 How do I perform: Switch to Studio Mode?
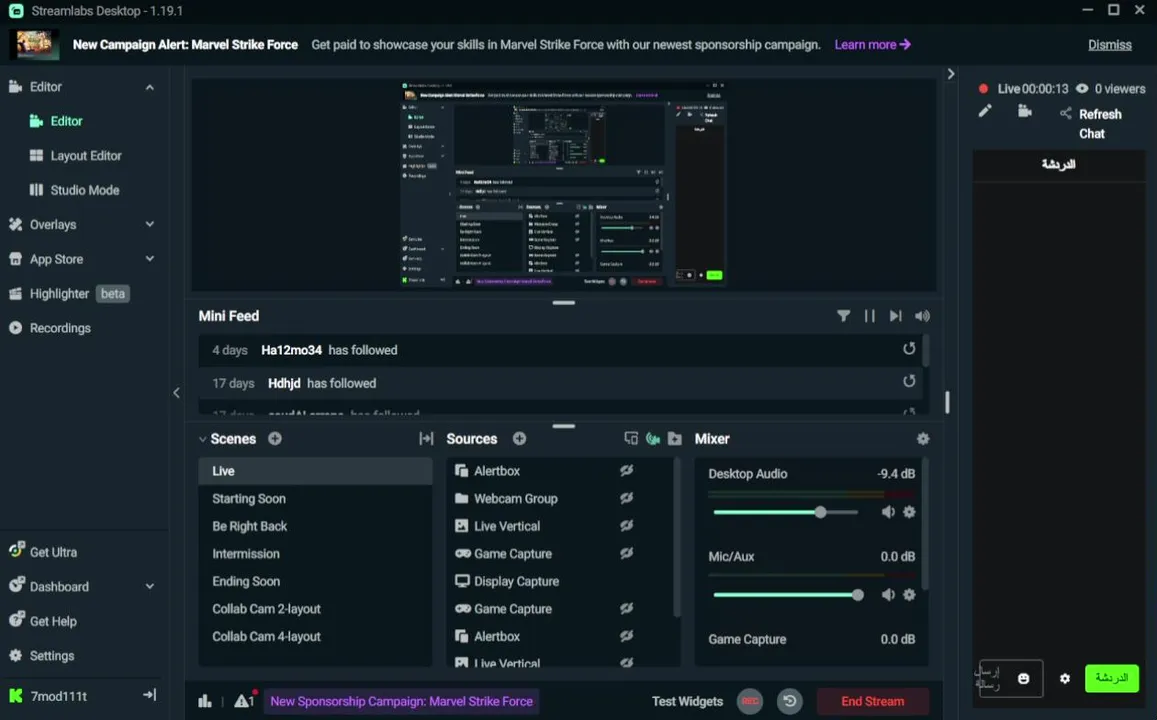(85, 190)
